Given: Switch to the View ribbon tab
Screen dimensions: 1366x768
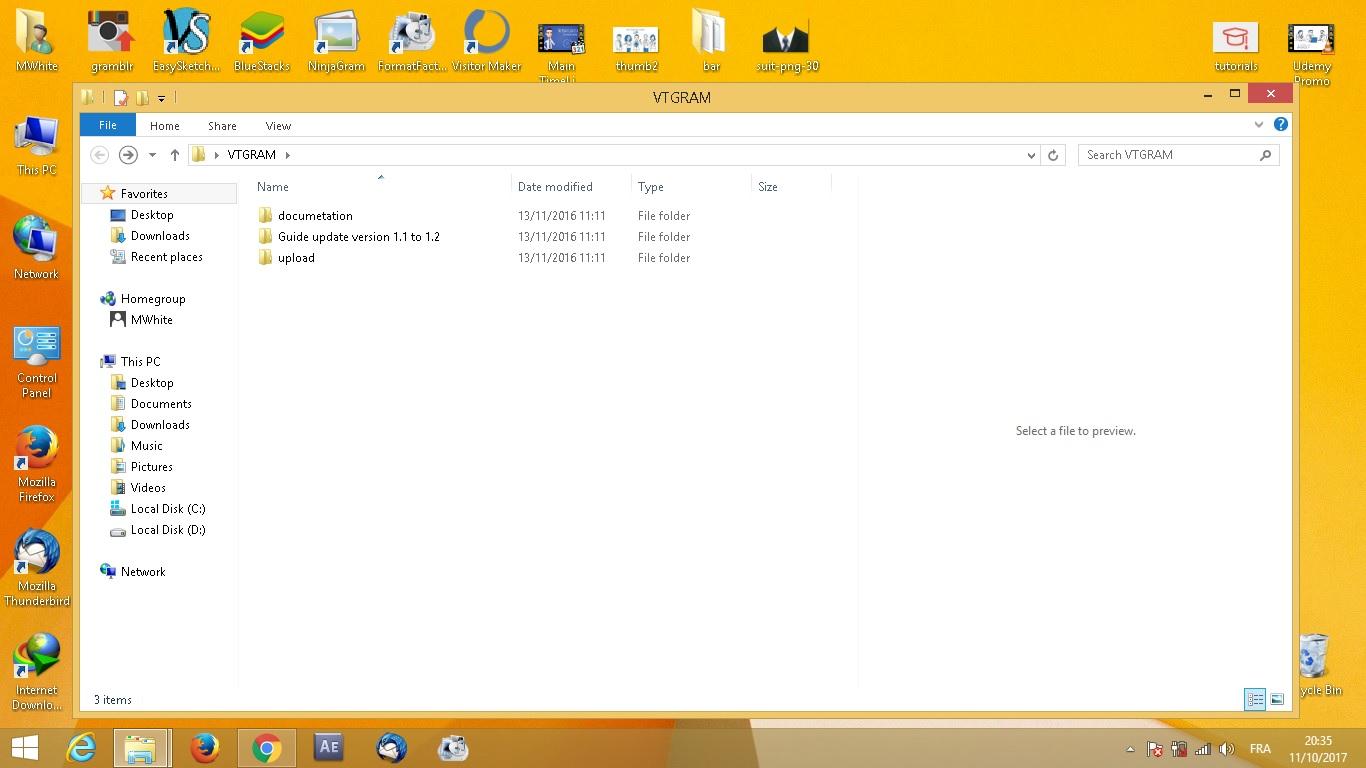Looking at the screenshot, I should click(x=278, y=126).
